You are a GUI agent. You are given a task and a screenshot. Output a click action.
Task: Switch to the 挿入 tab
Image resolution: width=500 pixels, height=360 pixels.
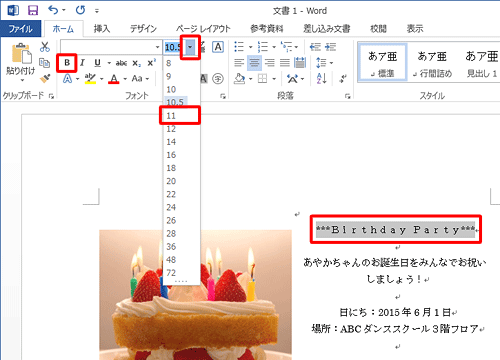pyautogui.click(x=102, y=29)
